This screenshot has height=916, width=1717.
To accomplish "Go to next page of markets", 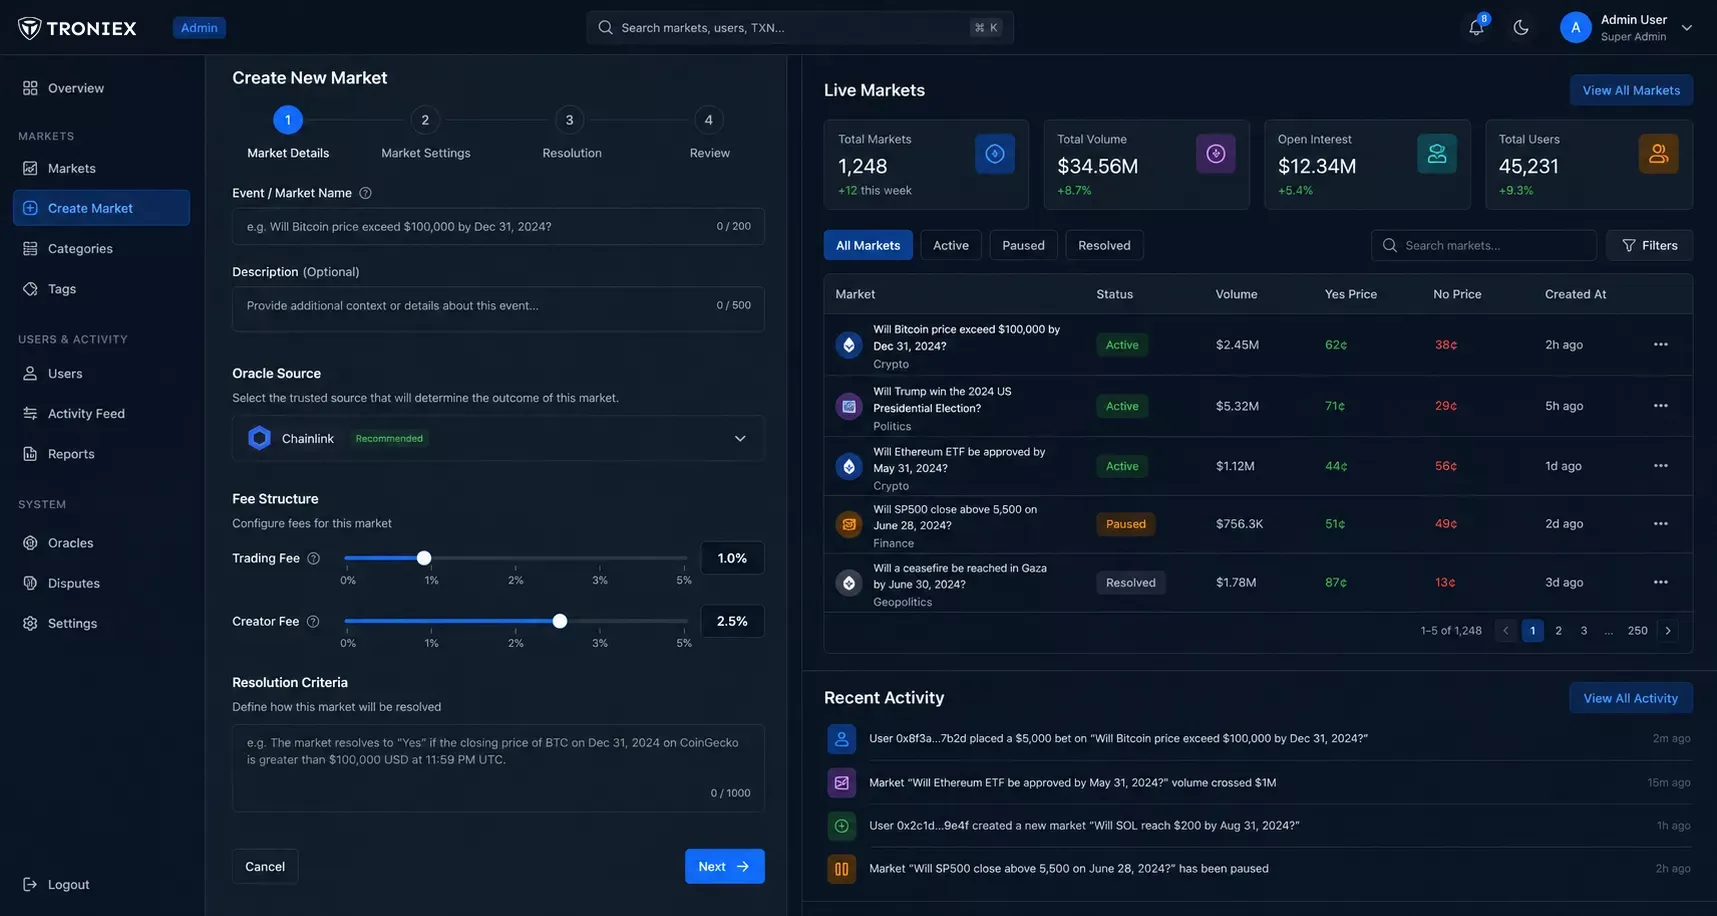I will coord(1668,630).
